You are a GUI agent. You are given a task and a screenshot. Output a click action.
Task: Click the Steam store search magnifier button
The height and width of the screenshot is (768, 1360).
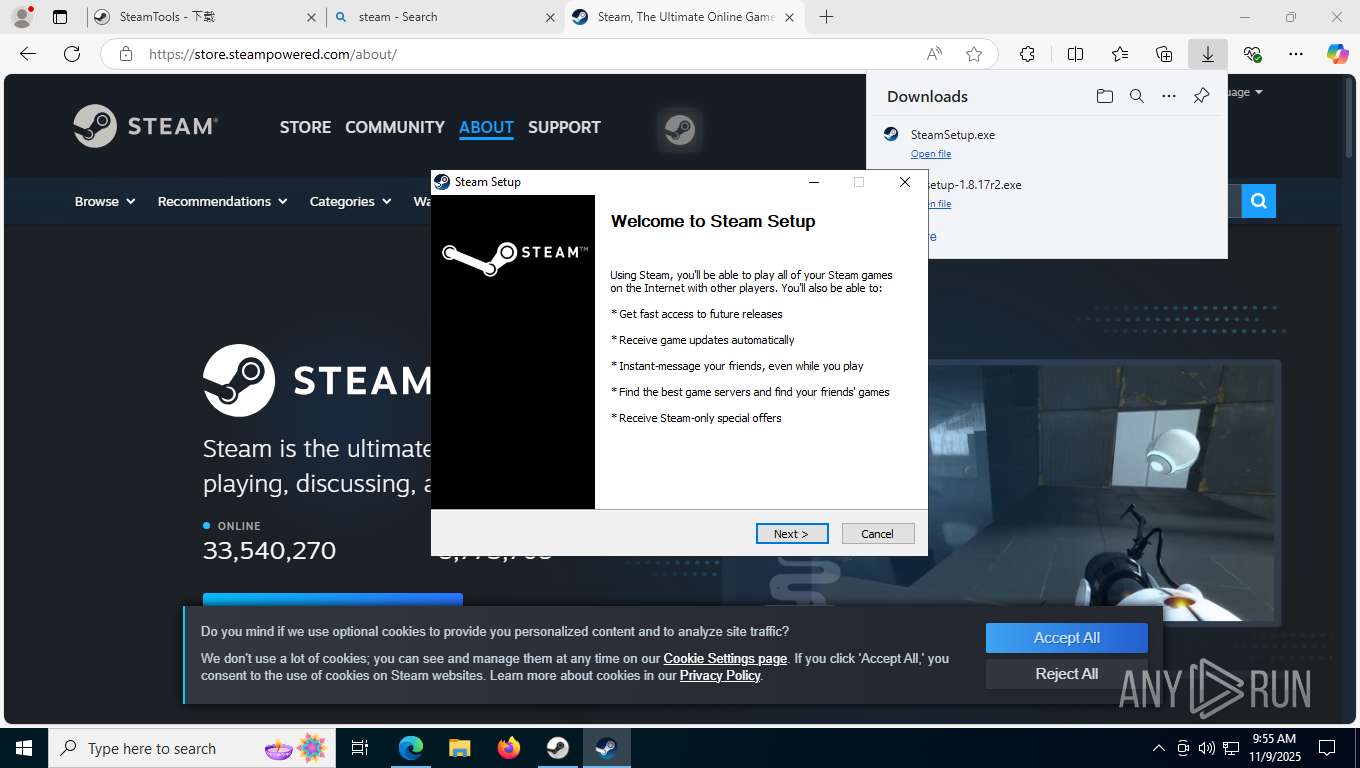(1259, 201)
